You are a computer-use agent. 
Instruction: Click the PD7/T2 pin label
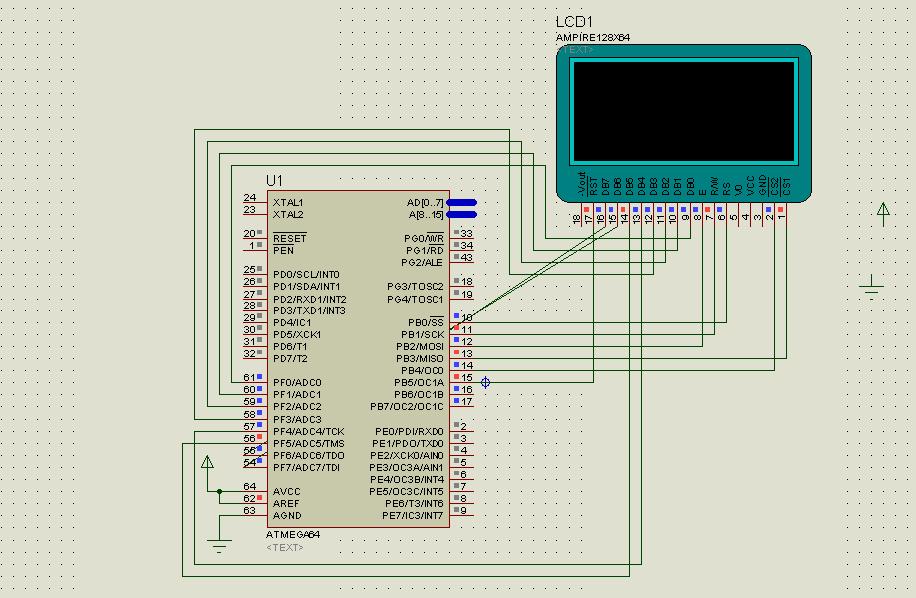click(290, 359)
